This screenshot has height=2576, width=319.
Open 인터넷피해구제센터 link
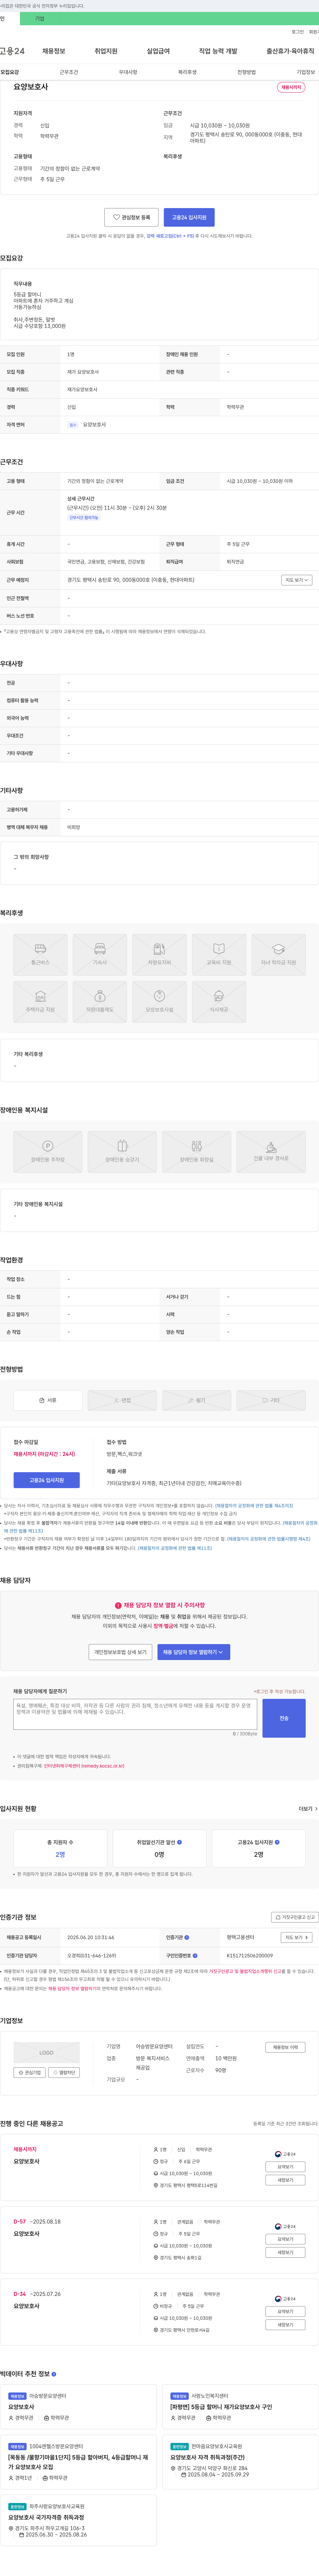(84, 1766)
